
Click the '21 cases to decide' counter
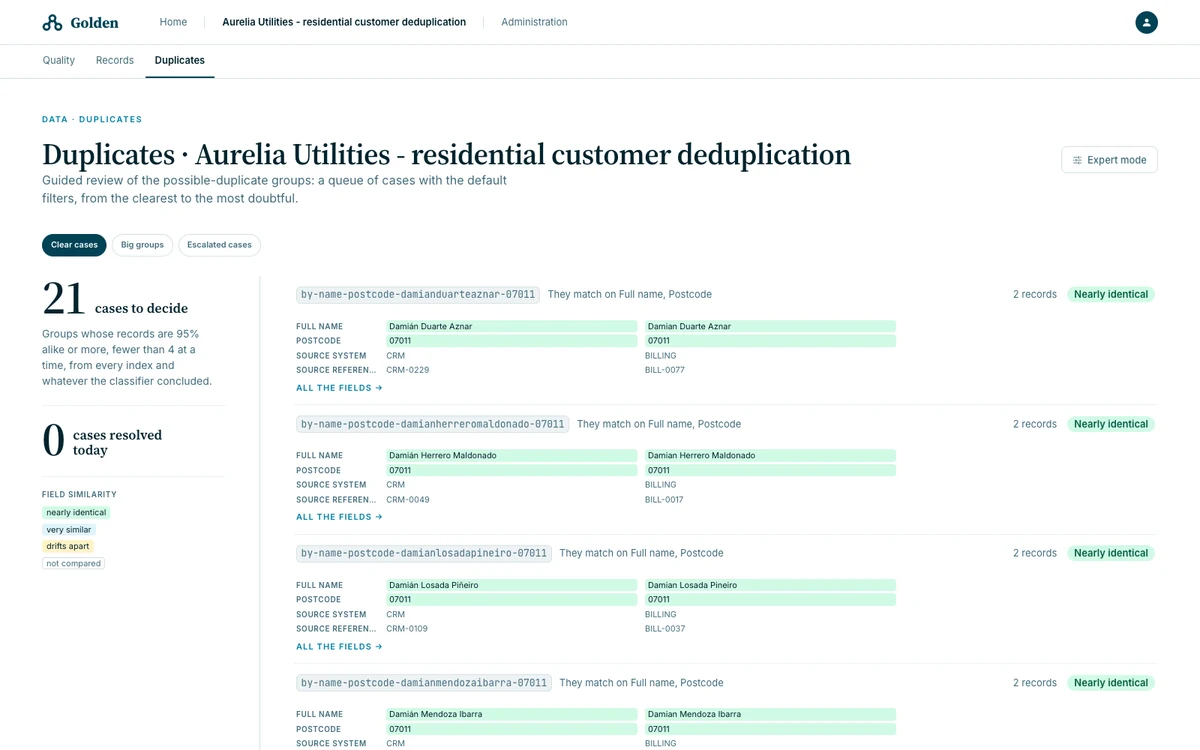pos(115,299)
